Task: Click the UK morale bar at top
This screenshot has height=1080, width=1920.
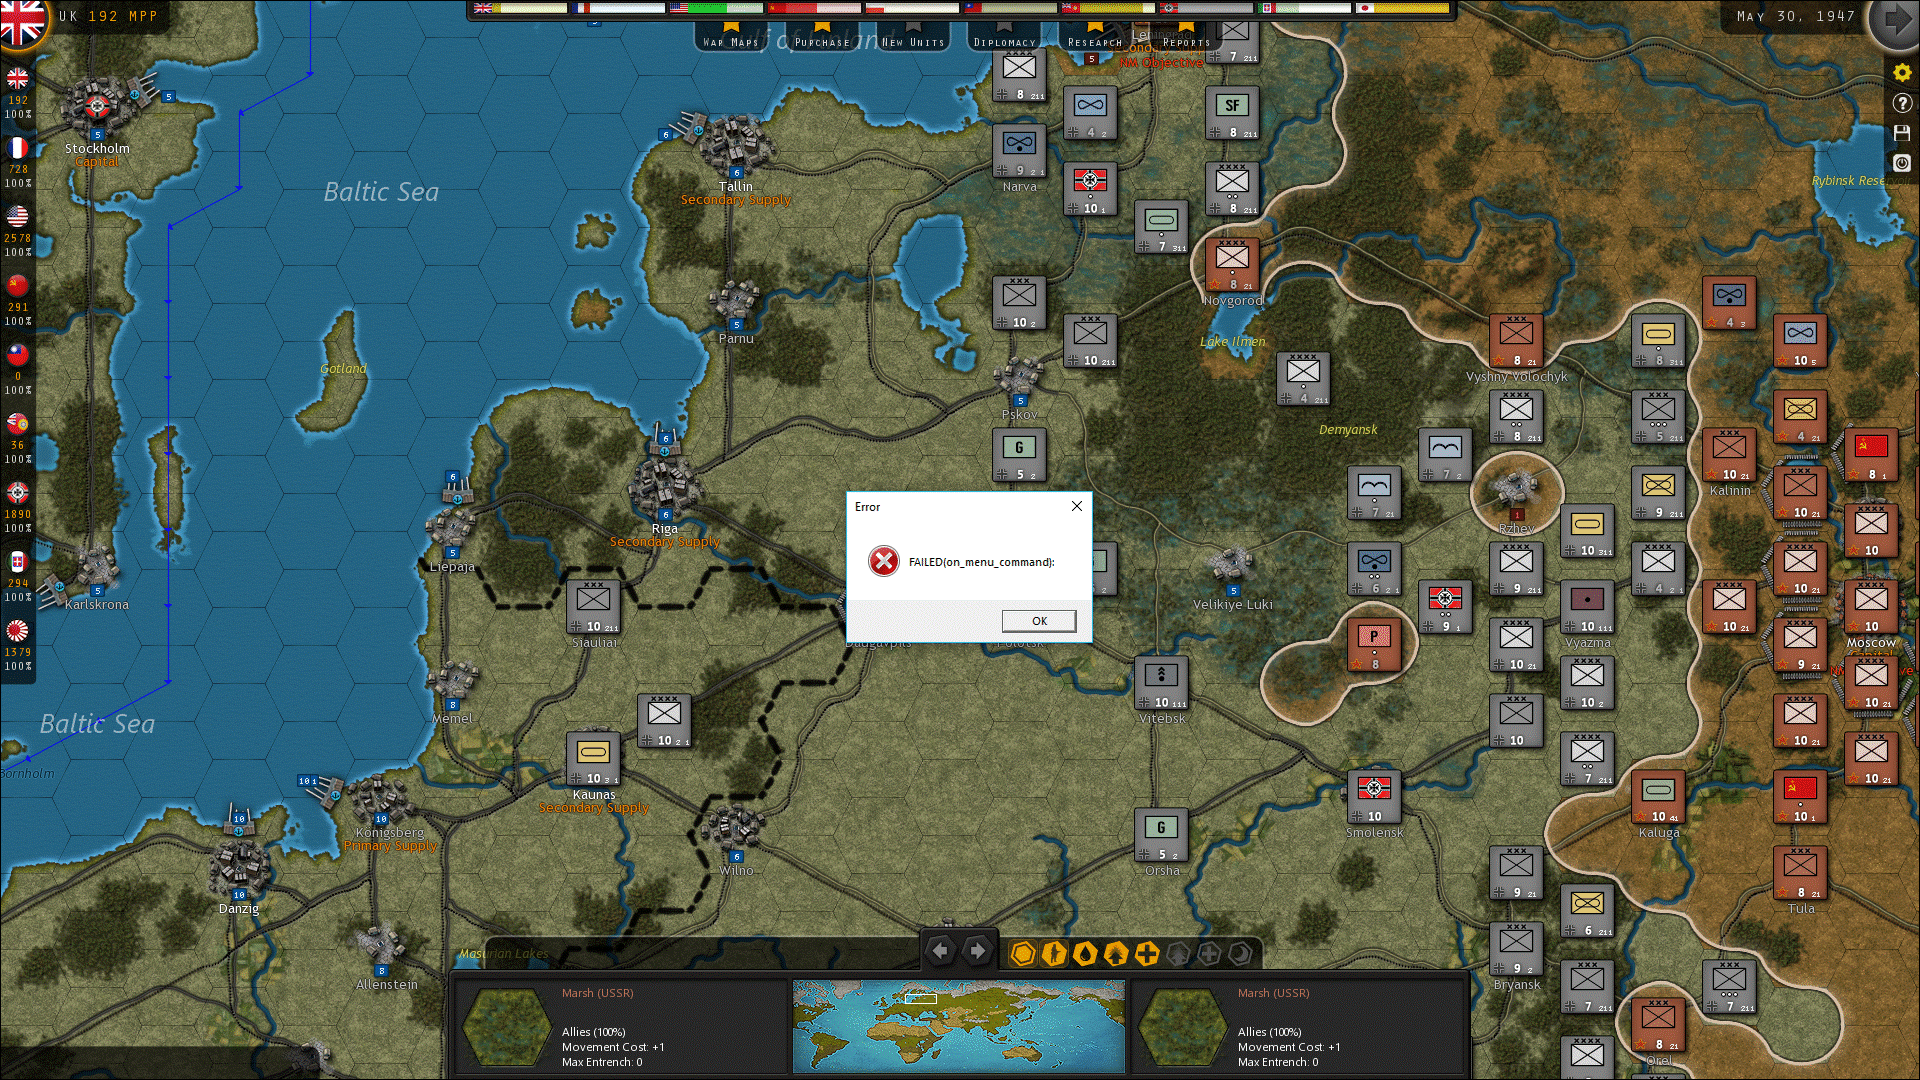Action: click(x=520, y=8)
